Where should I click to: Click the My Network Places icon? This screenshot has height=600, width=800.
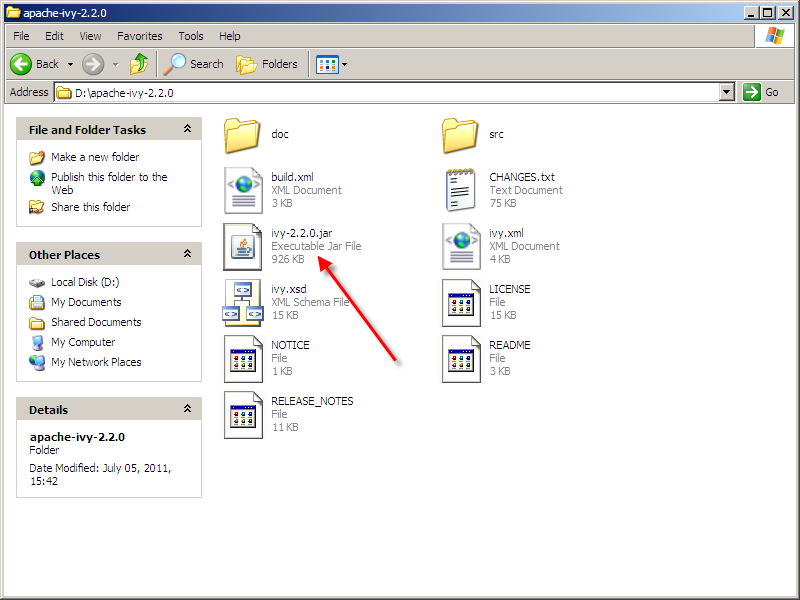tap(37, 362)
